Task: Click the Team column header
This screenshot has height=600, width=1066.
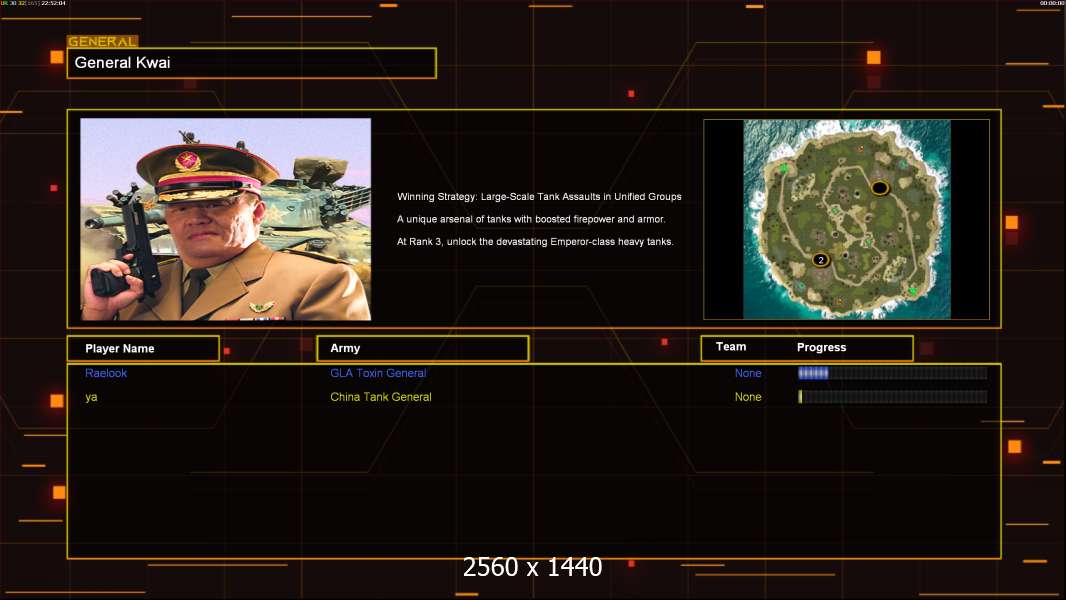Action: click(731, 347)
